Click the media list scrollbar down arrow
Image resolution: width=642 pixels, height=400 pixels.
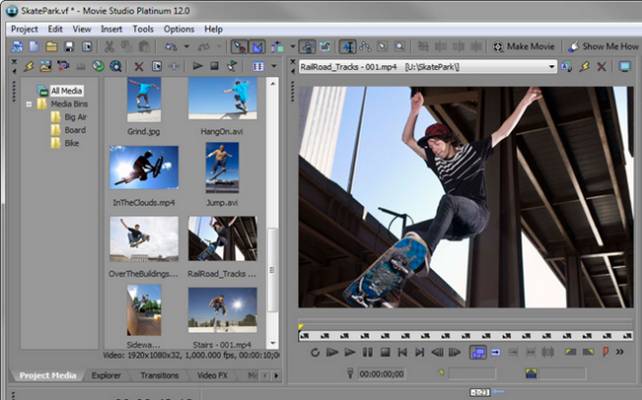coord(273,343)
